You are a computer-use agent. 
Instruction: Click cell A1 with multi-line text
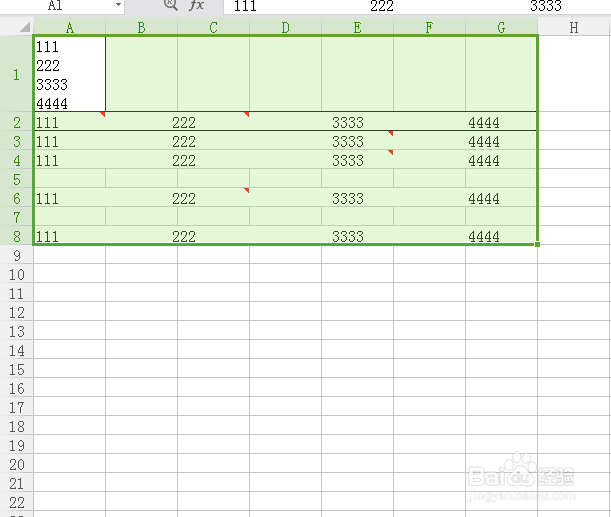tap(70, 74)
